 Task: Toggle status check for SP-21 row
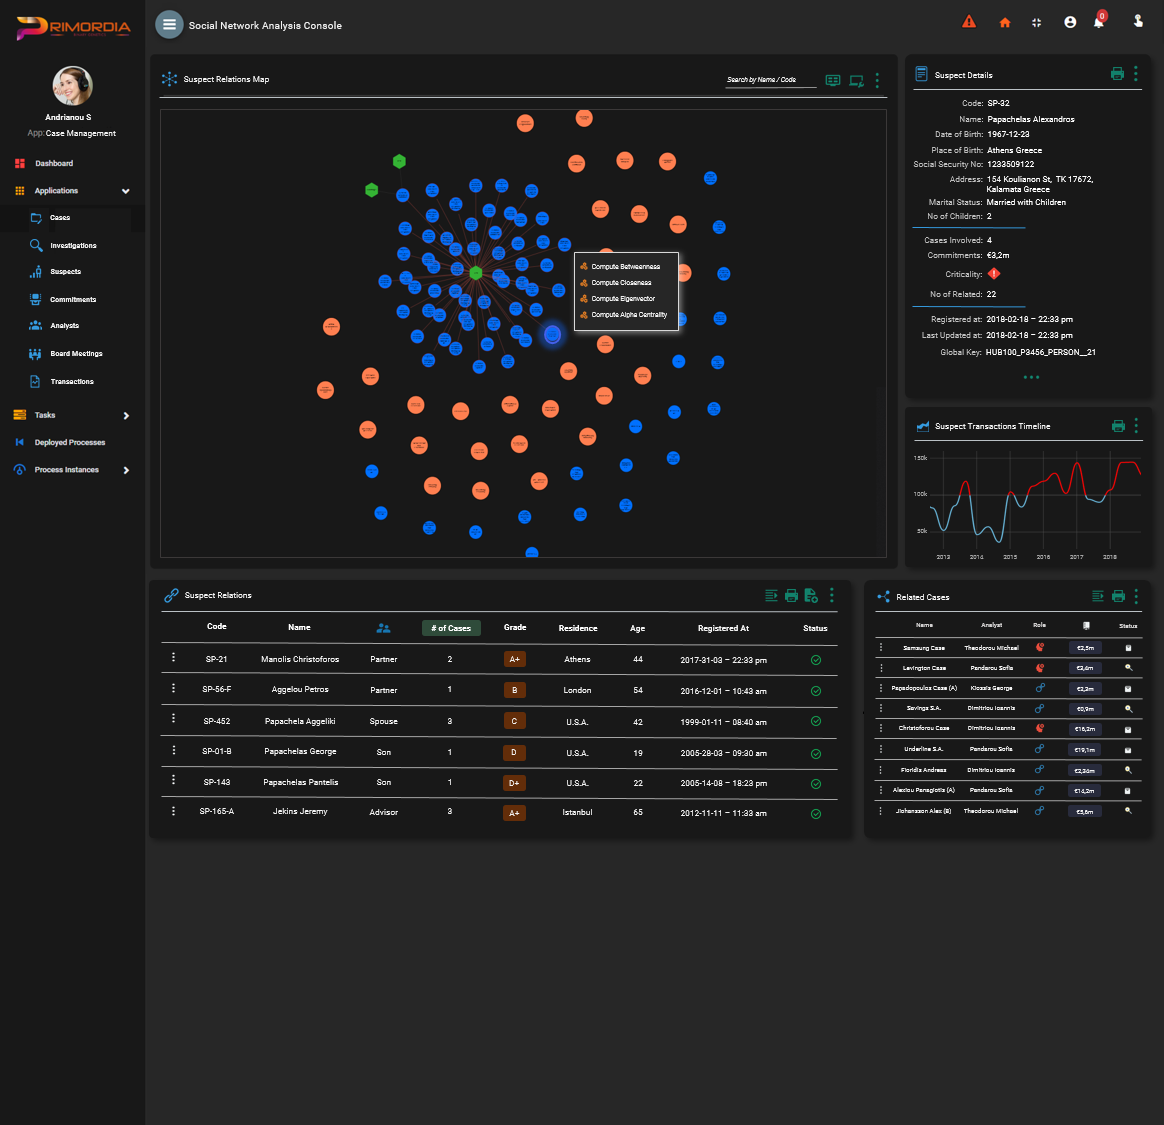click(x=815, y=660)
